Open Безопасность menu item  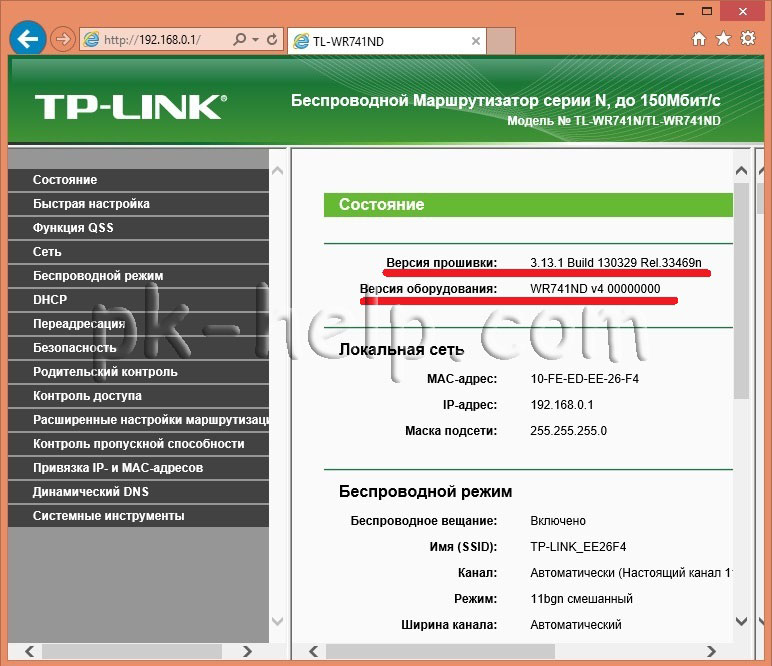[x=138, y=348]
